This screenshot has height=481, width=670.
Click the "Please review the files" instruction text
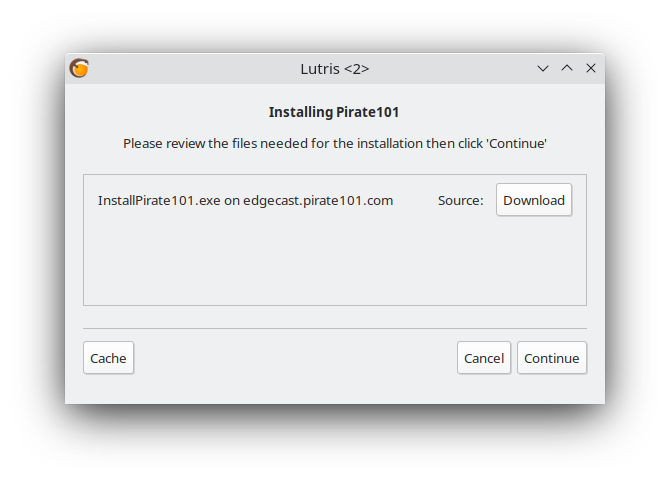[x=334, y=143]
